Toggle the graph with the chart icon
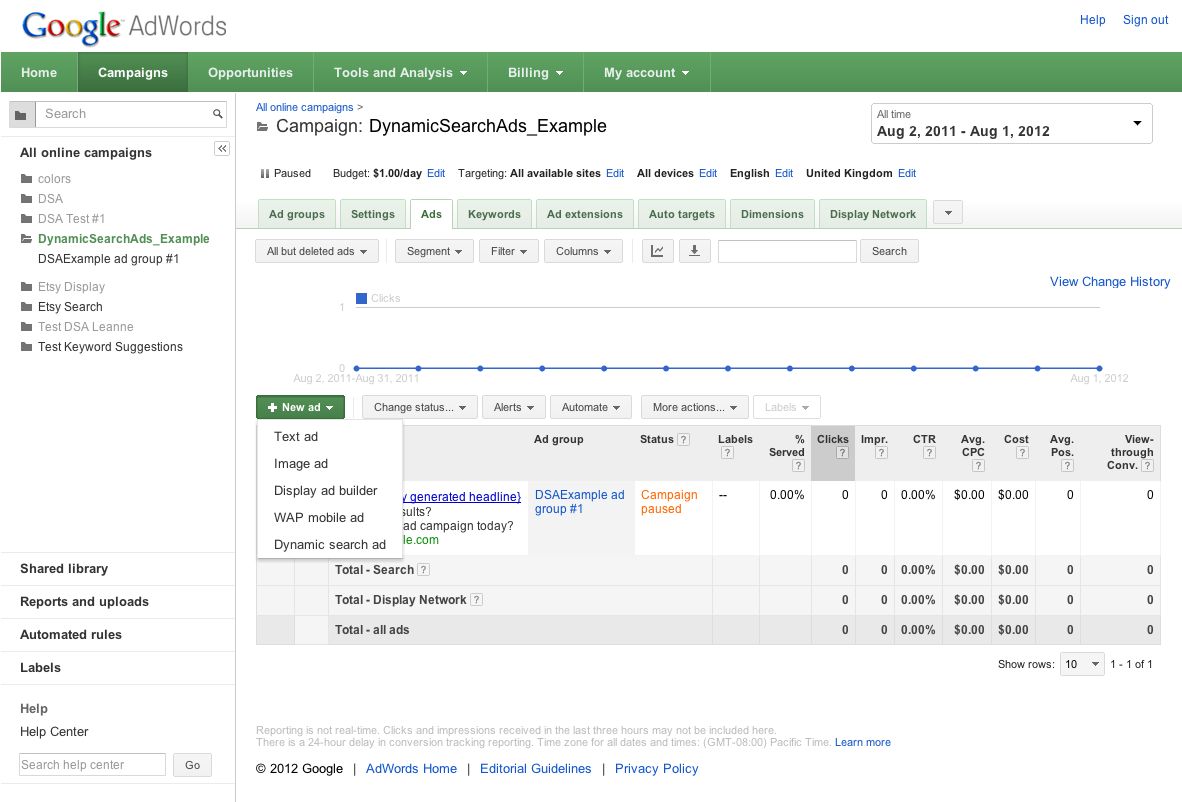This screenshot has width=1182, height=802. pyautogui.click(x=657, y=251)
